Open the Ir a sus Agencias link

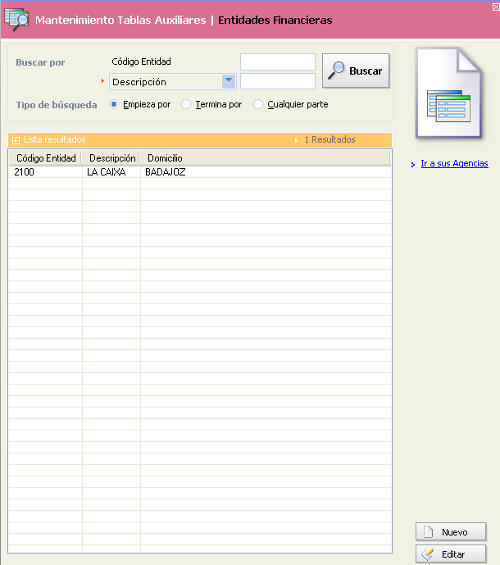click(x=454, y=164)
